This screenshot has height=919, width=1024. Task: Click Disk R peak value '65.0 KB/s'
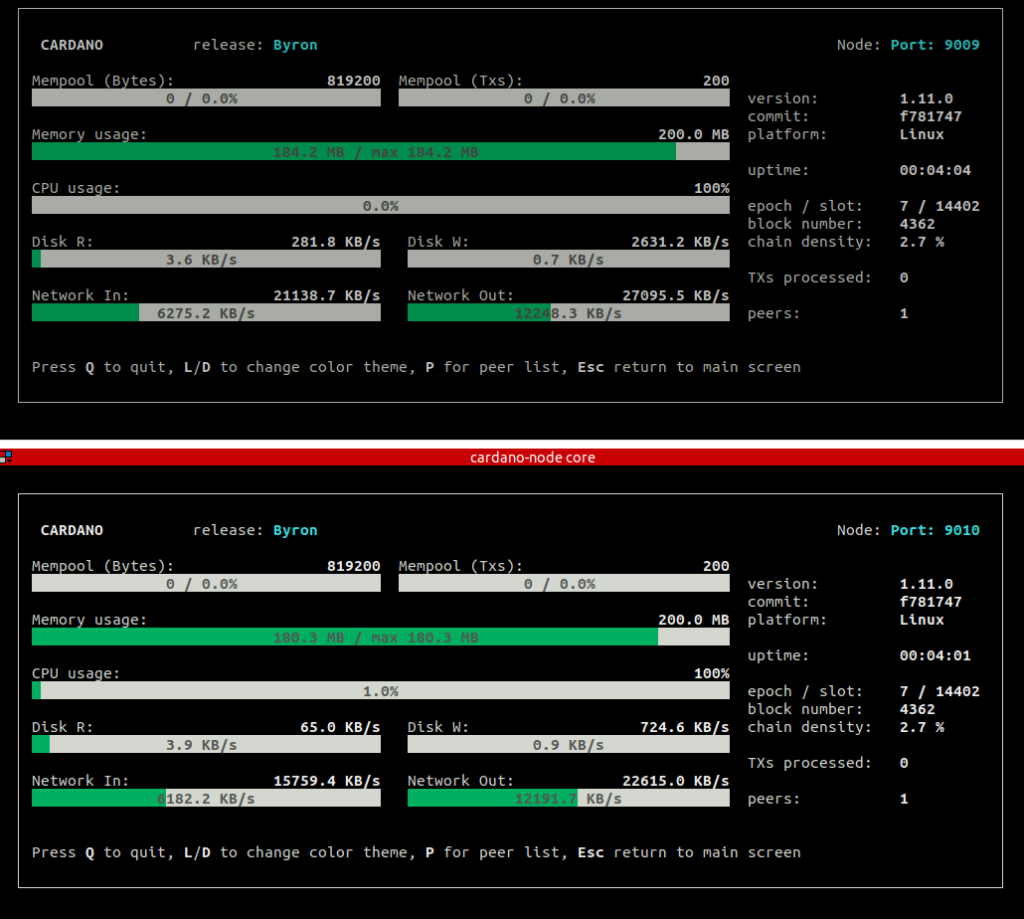point(340,727)
